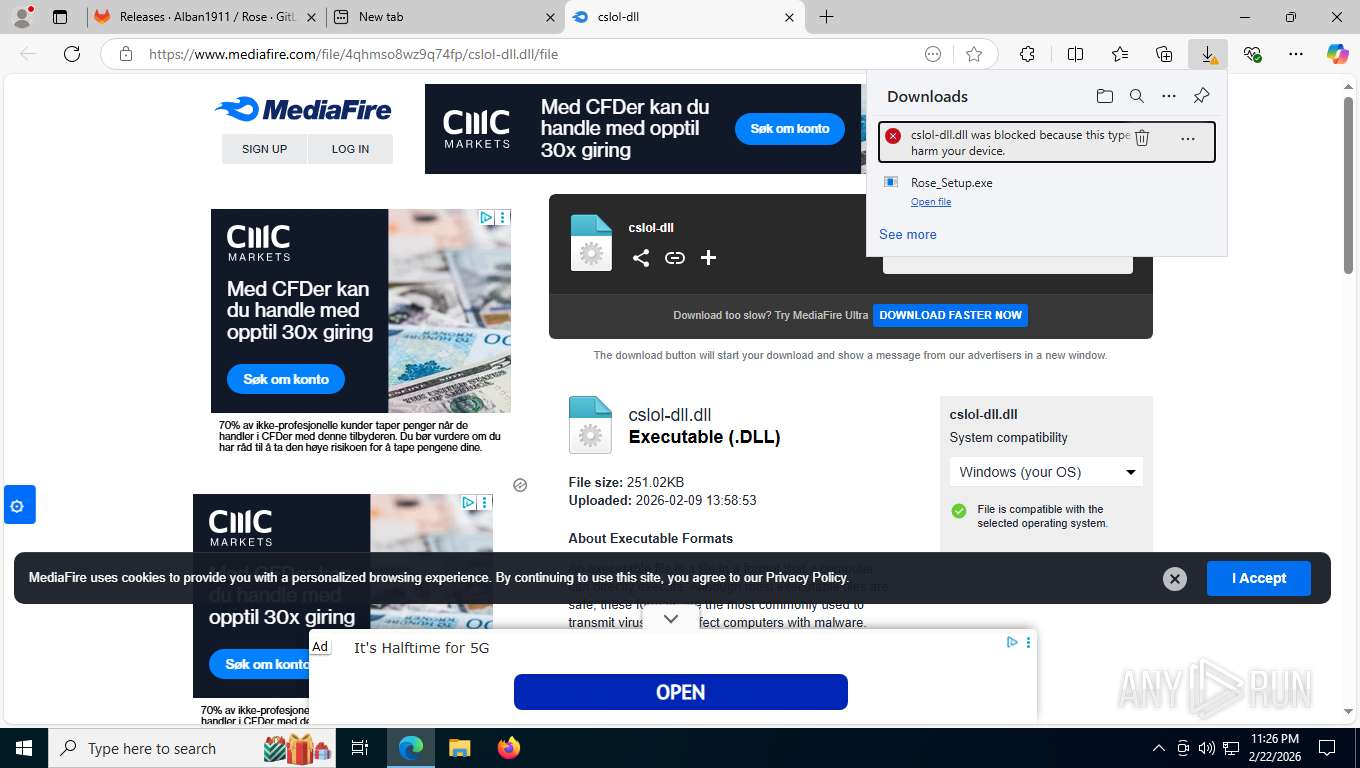
Task: Show hidden tray icons chevron
Action: (1159, 748)
